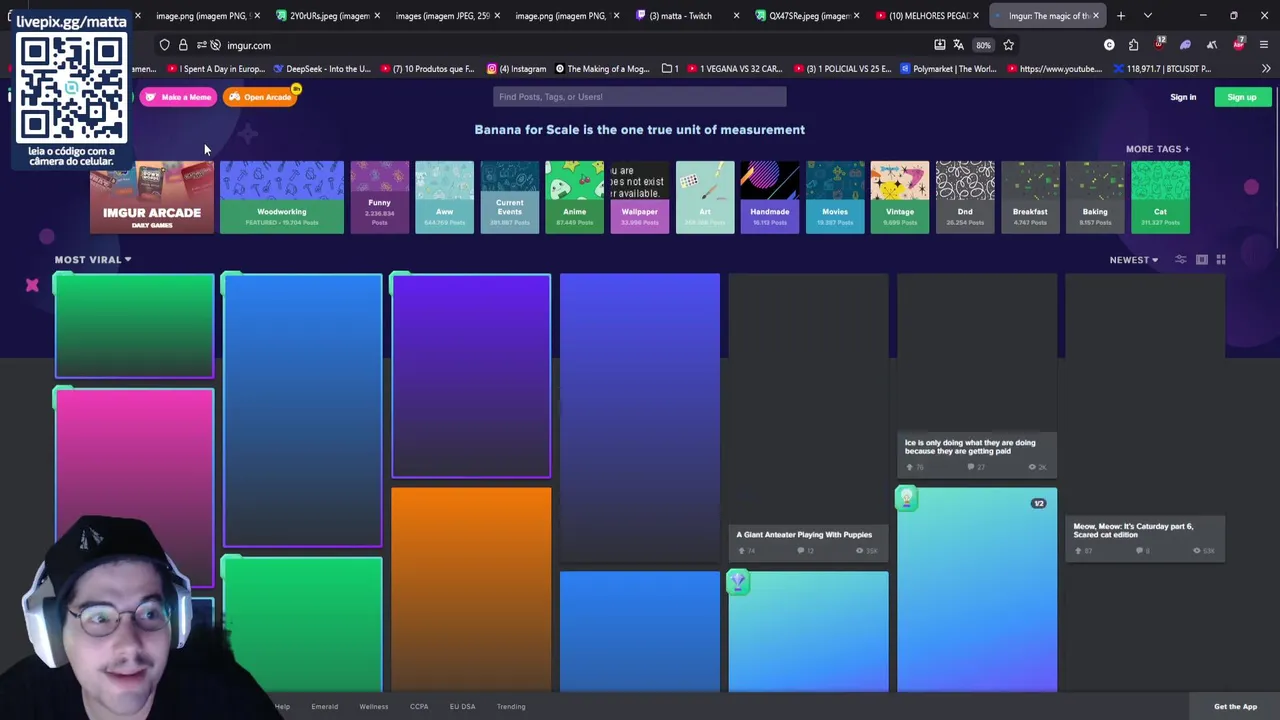Image resolution: width=1280 pixels, height=720 pixels.
Task: Click the save page icon in address bar
Action: [x=940, y=45]
